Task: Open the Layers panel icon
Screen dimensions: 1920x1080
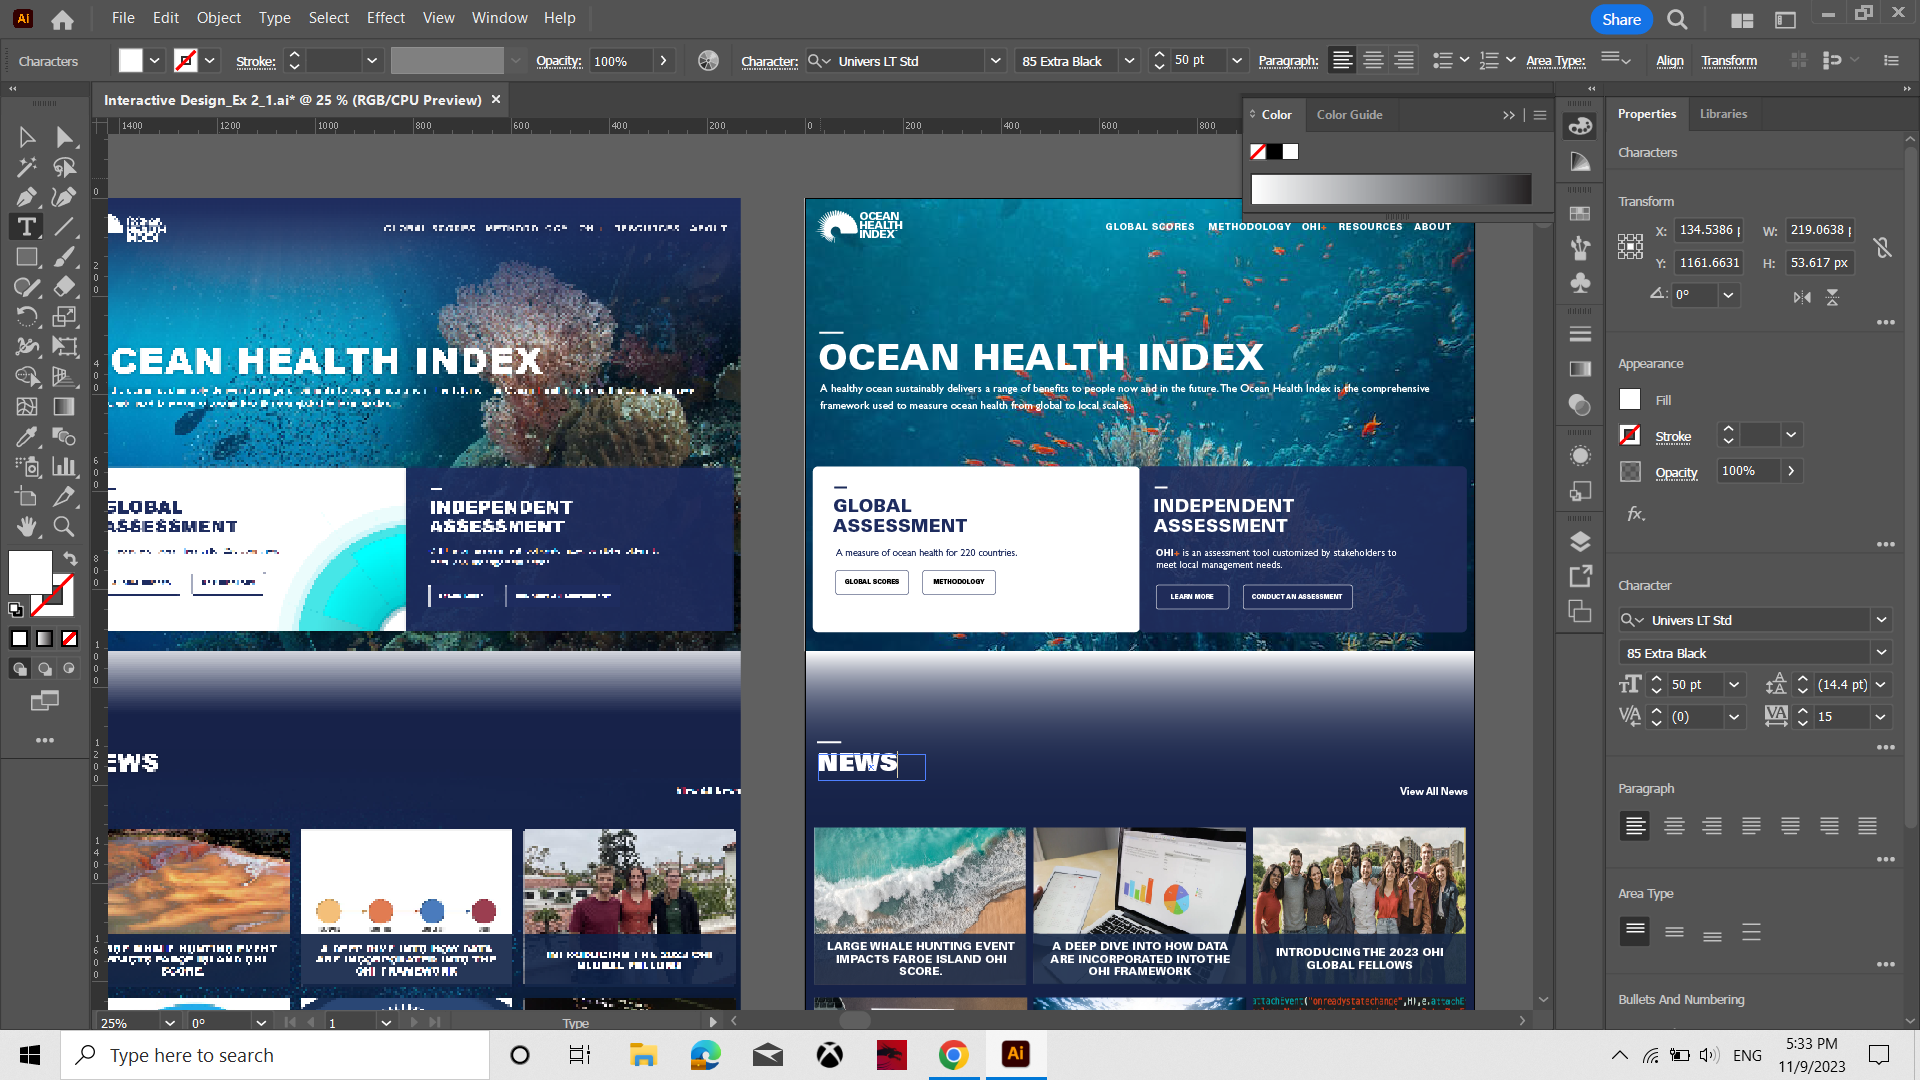Action: coord(1580,542)
